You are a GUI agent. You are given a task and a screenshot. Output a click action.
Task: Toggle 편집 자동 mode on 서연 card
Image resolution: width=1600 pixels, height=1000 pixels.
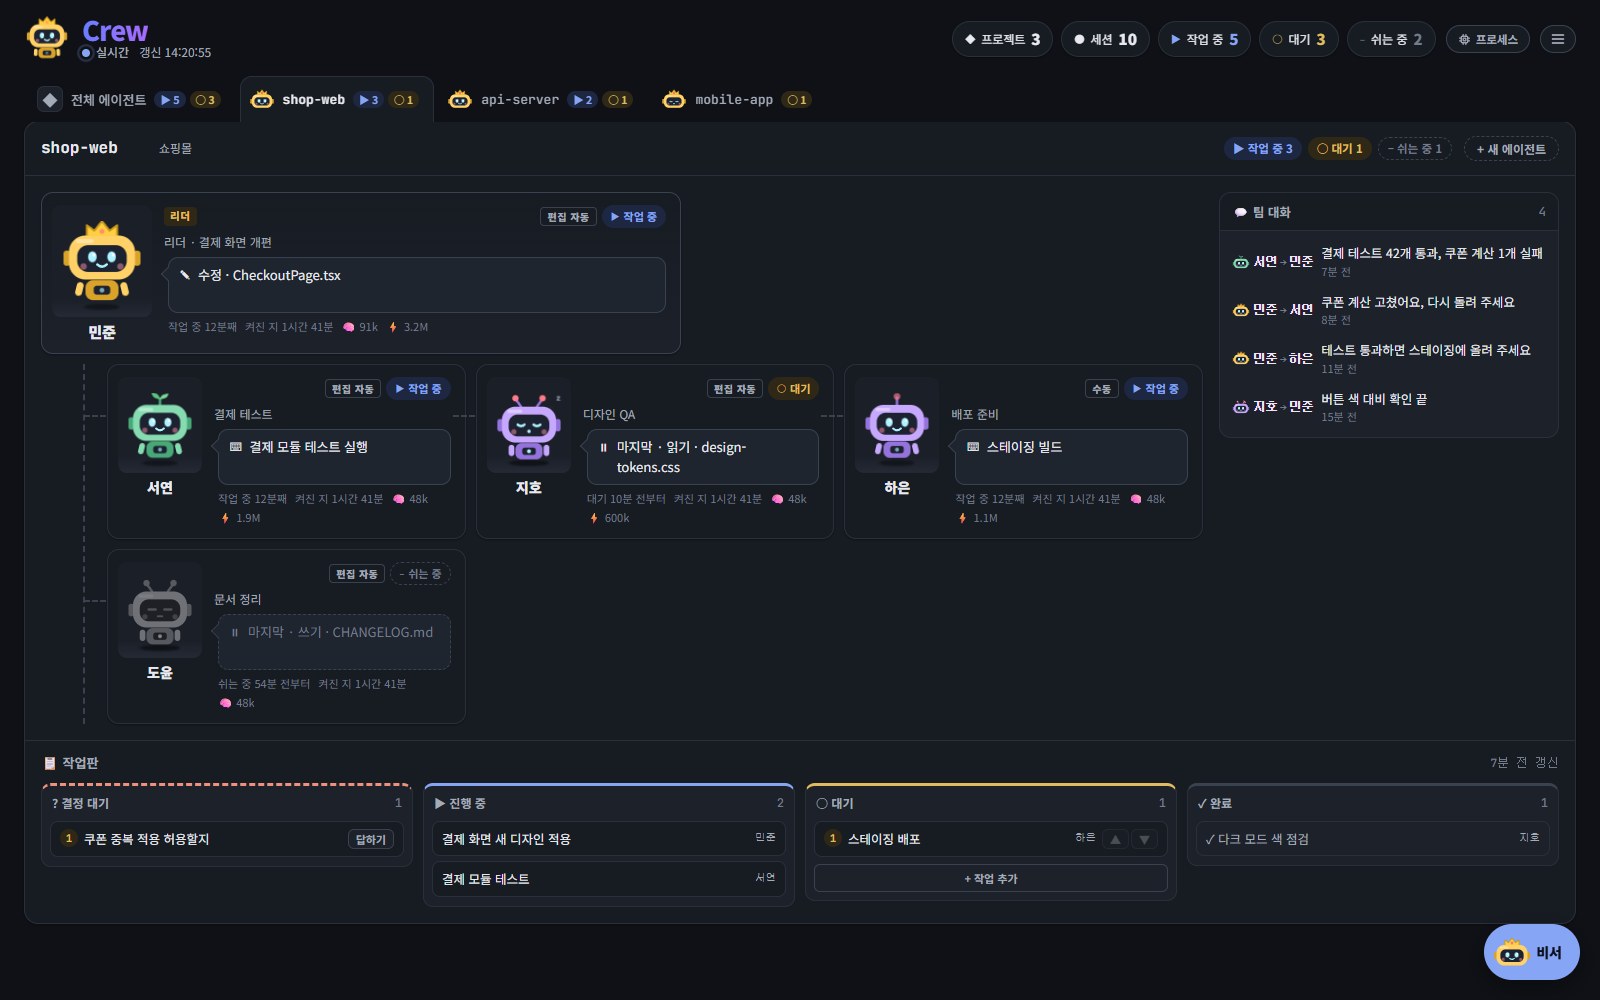click(353, 389)
